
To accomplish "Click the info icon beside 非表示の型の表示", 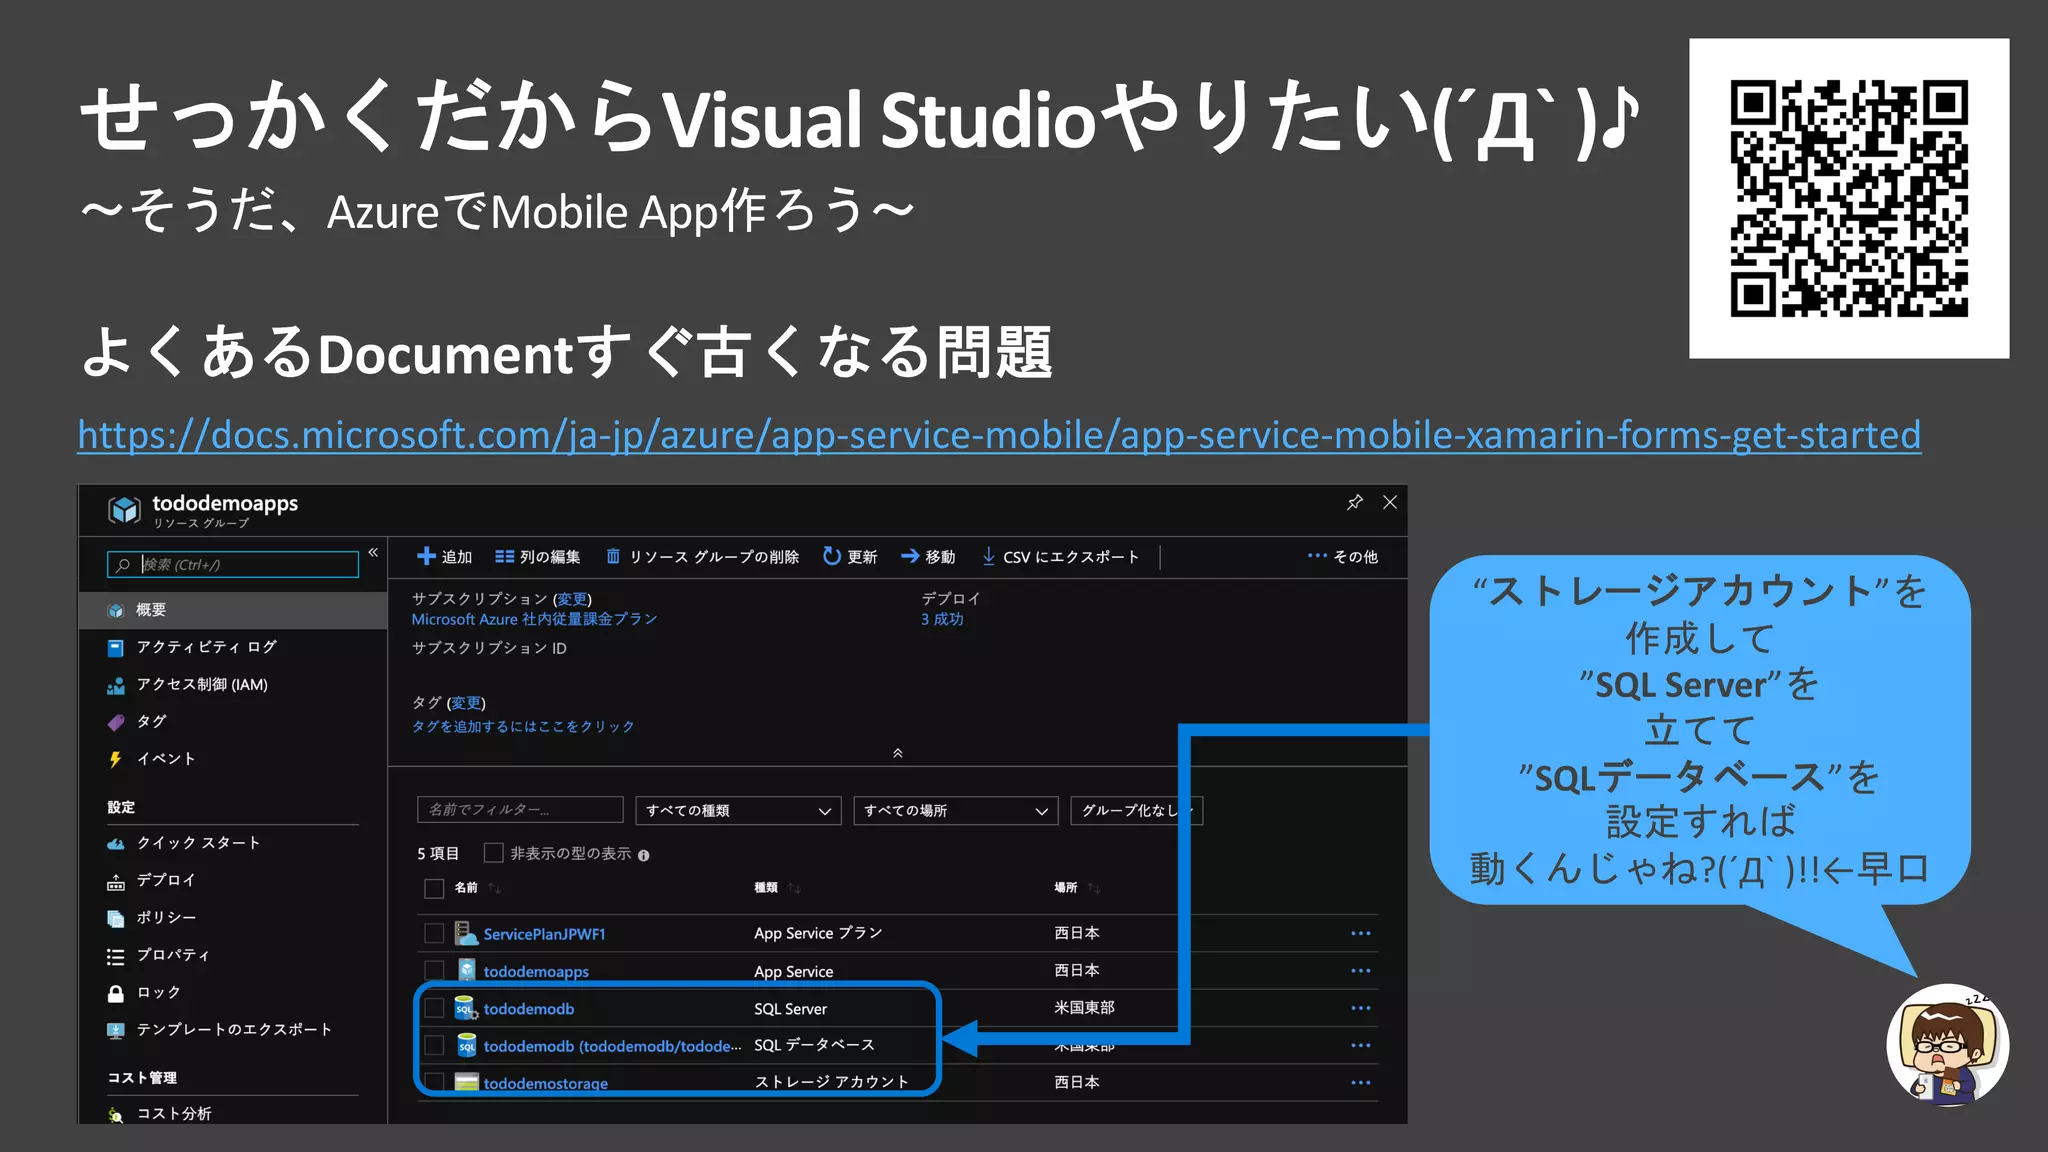I will (644, 855).
